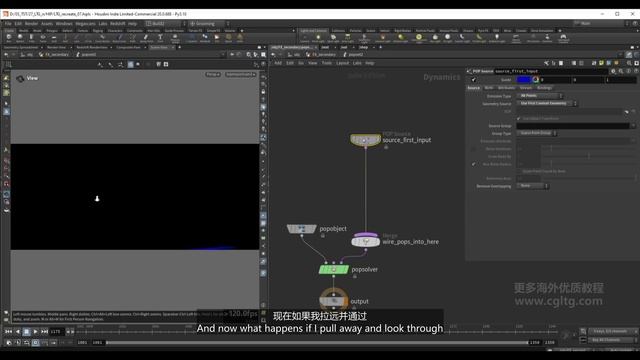The height and width of the screenshot is (360, 640).
Task: Open the Group Type dropdown
Action: pyautogui.click(x=537, y=133)
